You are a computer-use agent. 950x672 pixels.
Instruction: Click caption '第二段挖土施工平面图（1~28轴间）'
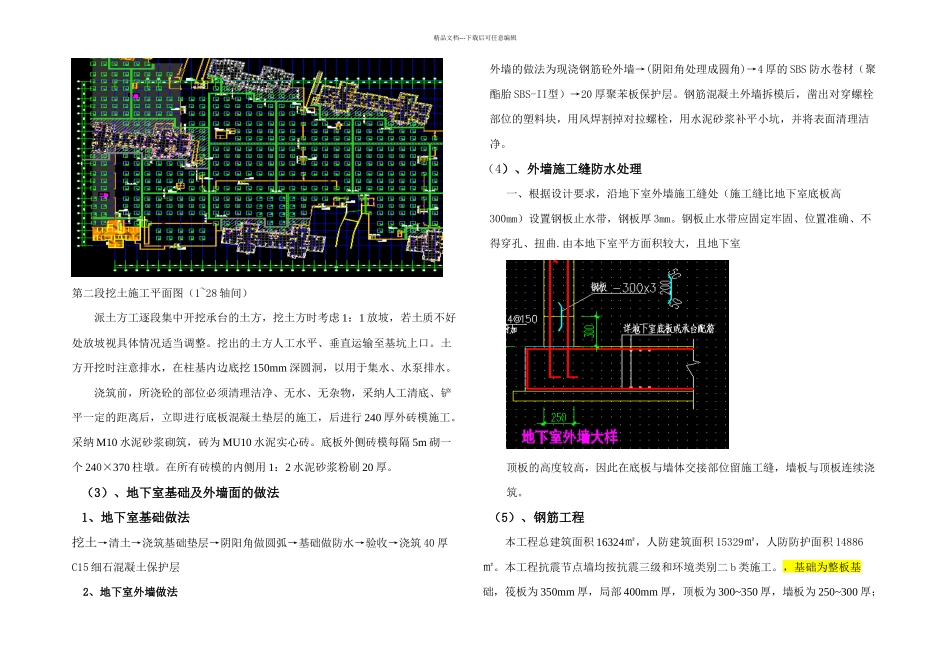(x=160, y=293)
